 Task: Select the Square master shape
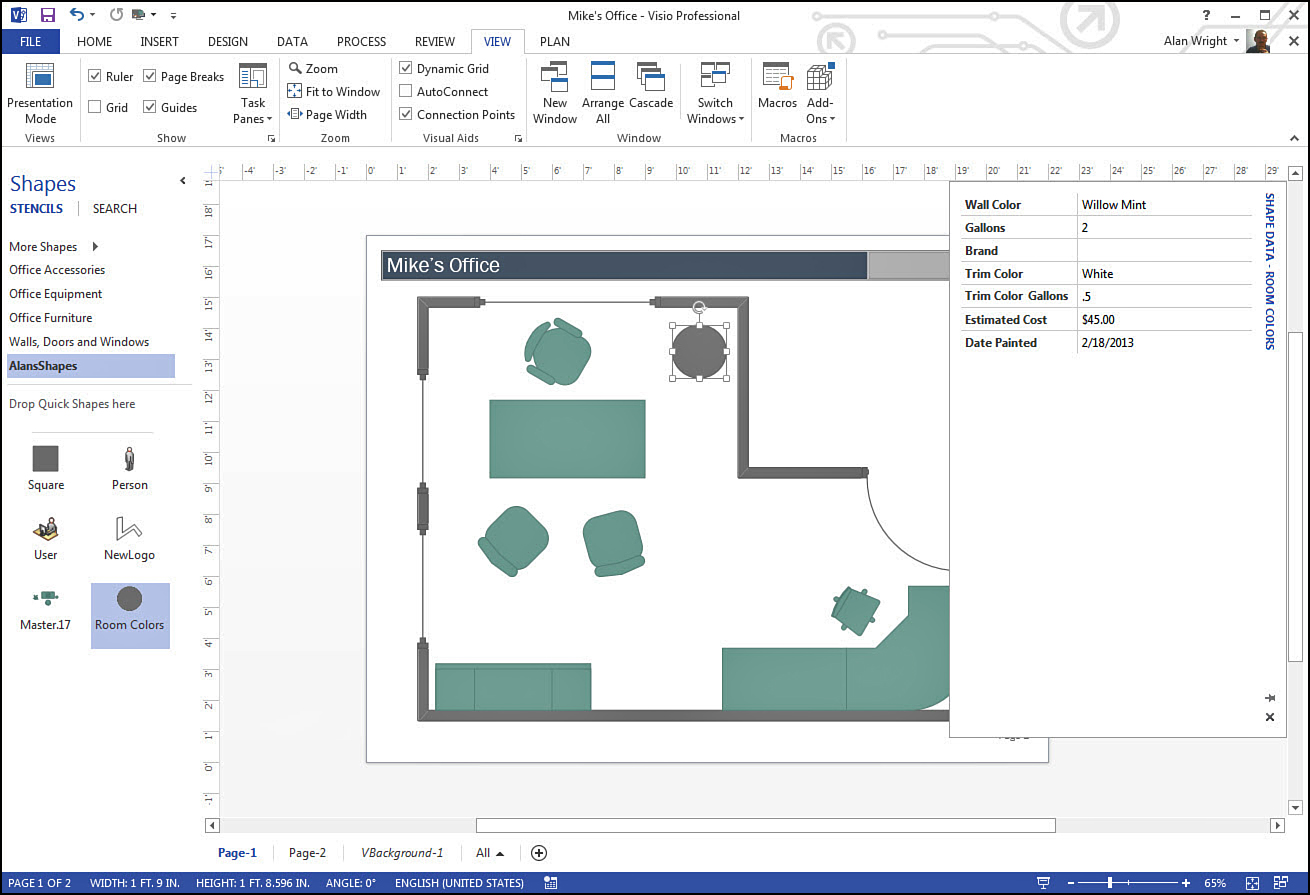[46, 468]
